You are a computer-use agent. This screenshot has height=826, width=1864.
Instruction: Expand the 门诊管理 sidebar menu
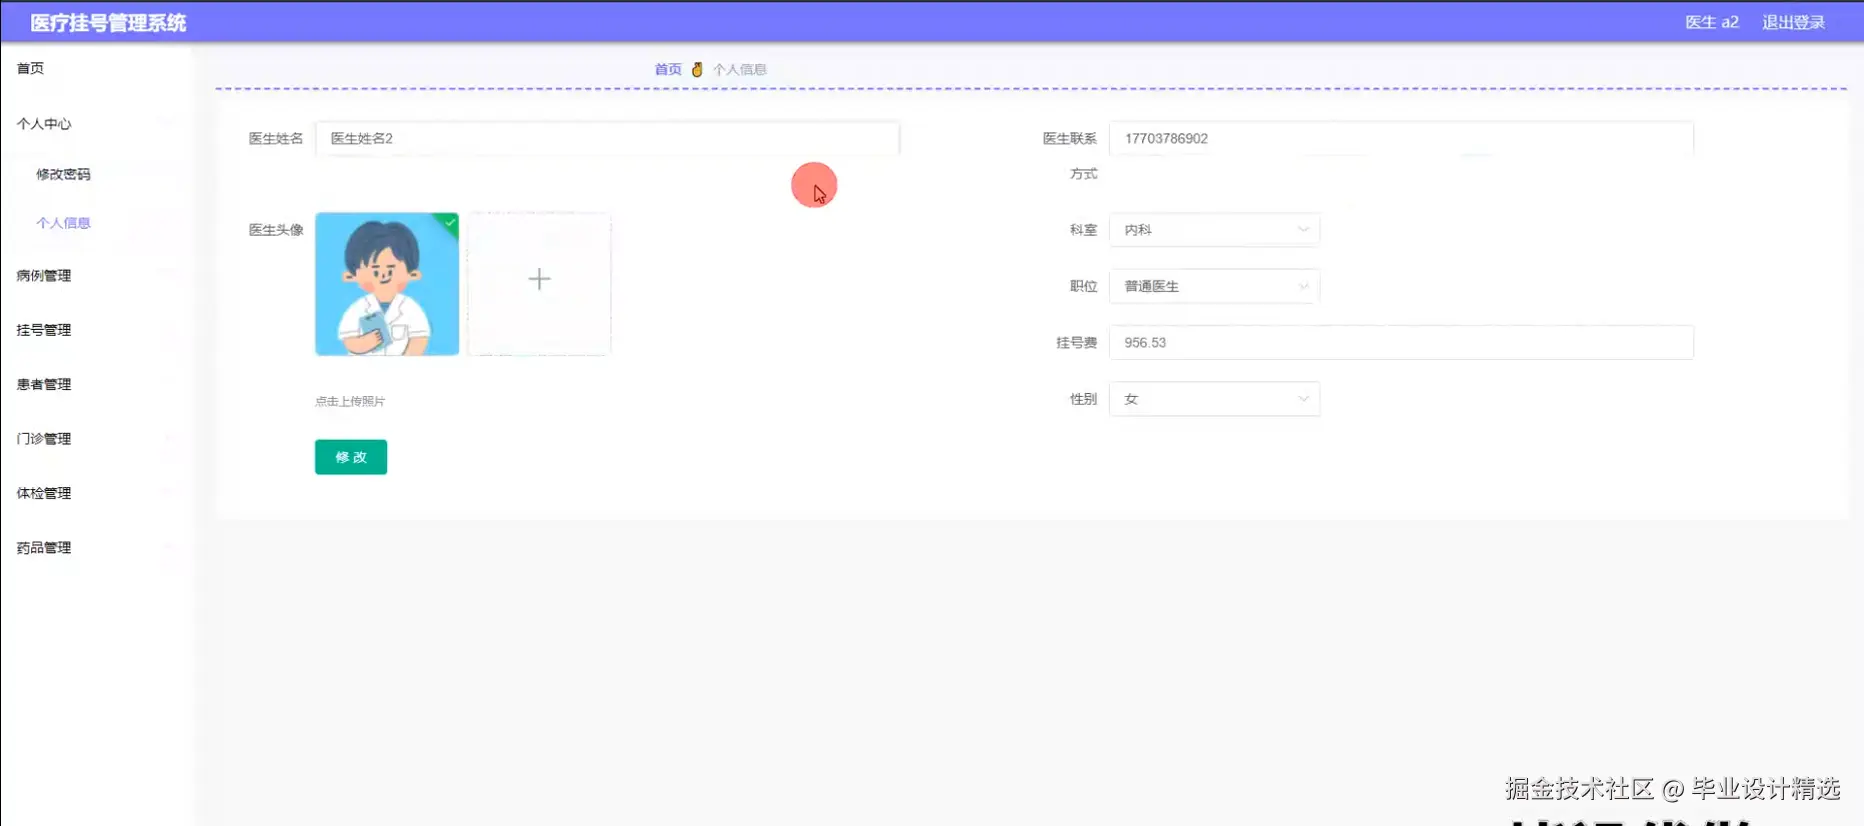[x=44, y=439]
